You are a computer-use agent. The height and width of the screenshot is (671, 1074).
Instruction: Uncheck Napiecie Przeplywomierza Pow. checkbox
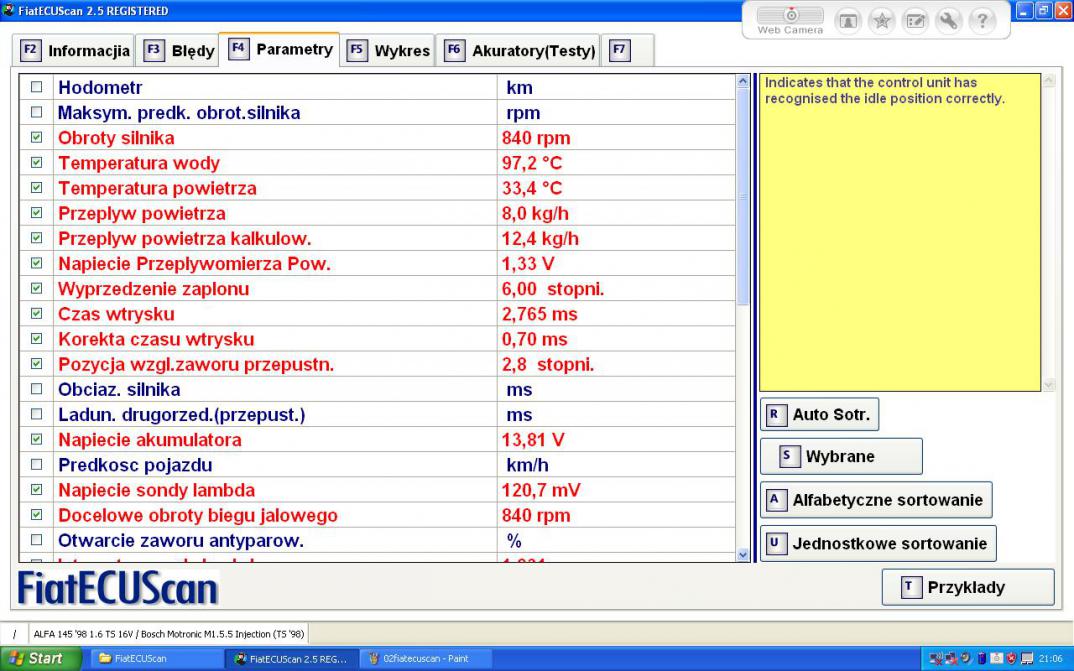36,263
